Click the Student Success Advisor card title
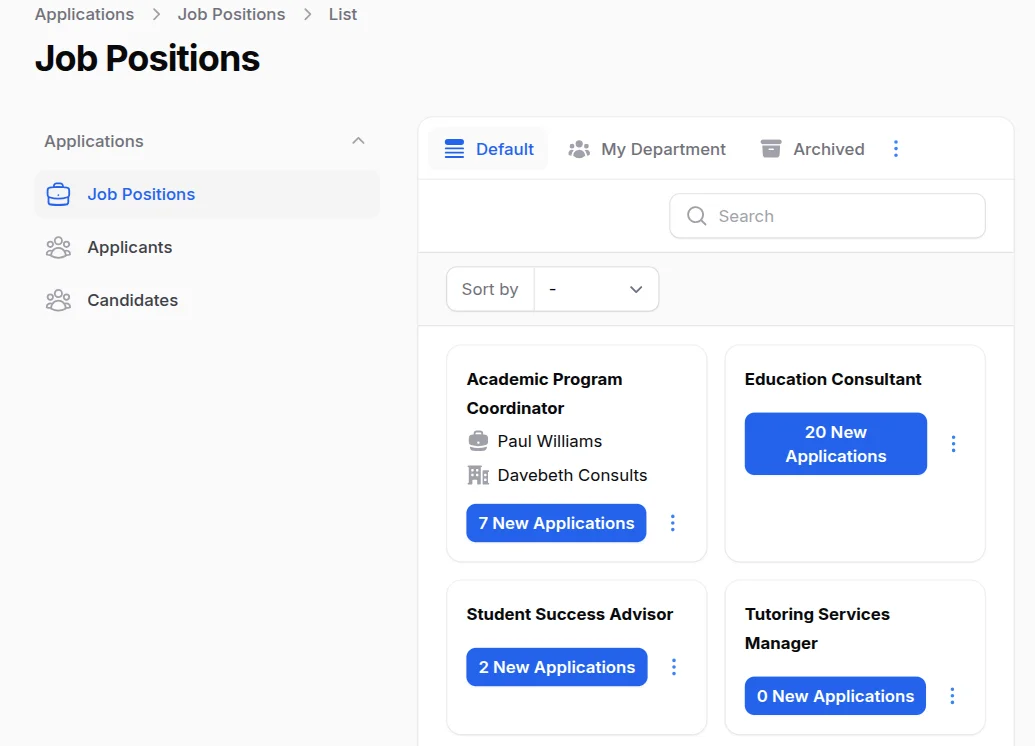 (x=570, y=614)
